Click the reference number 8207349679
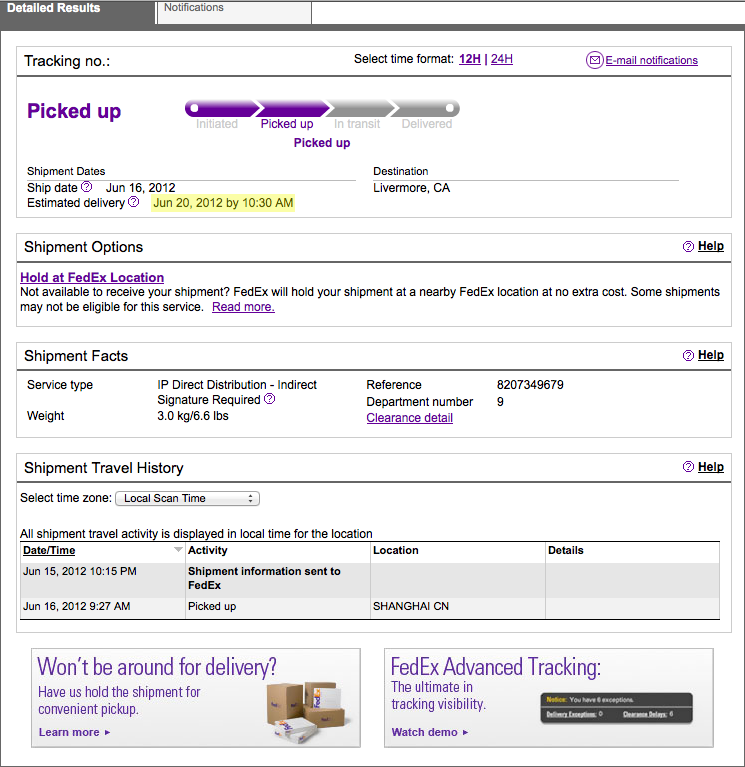The width and height of the screenshot is (745, 767). coord(530,385)
